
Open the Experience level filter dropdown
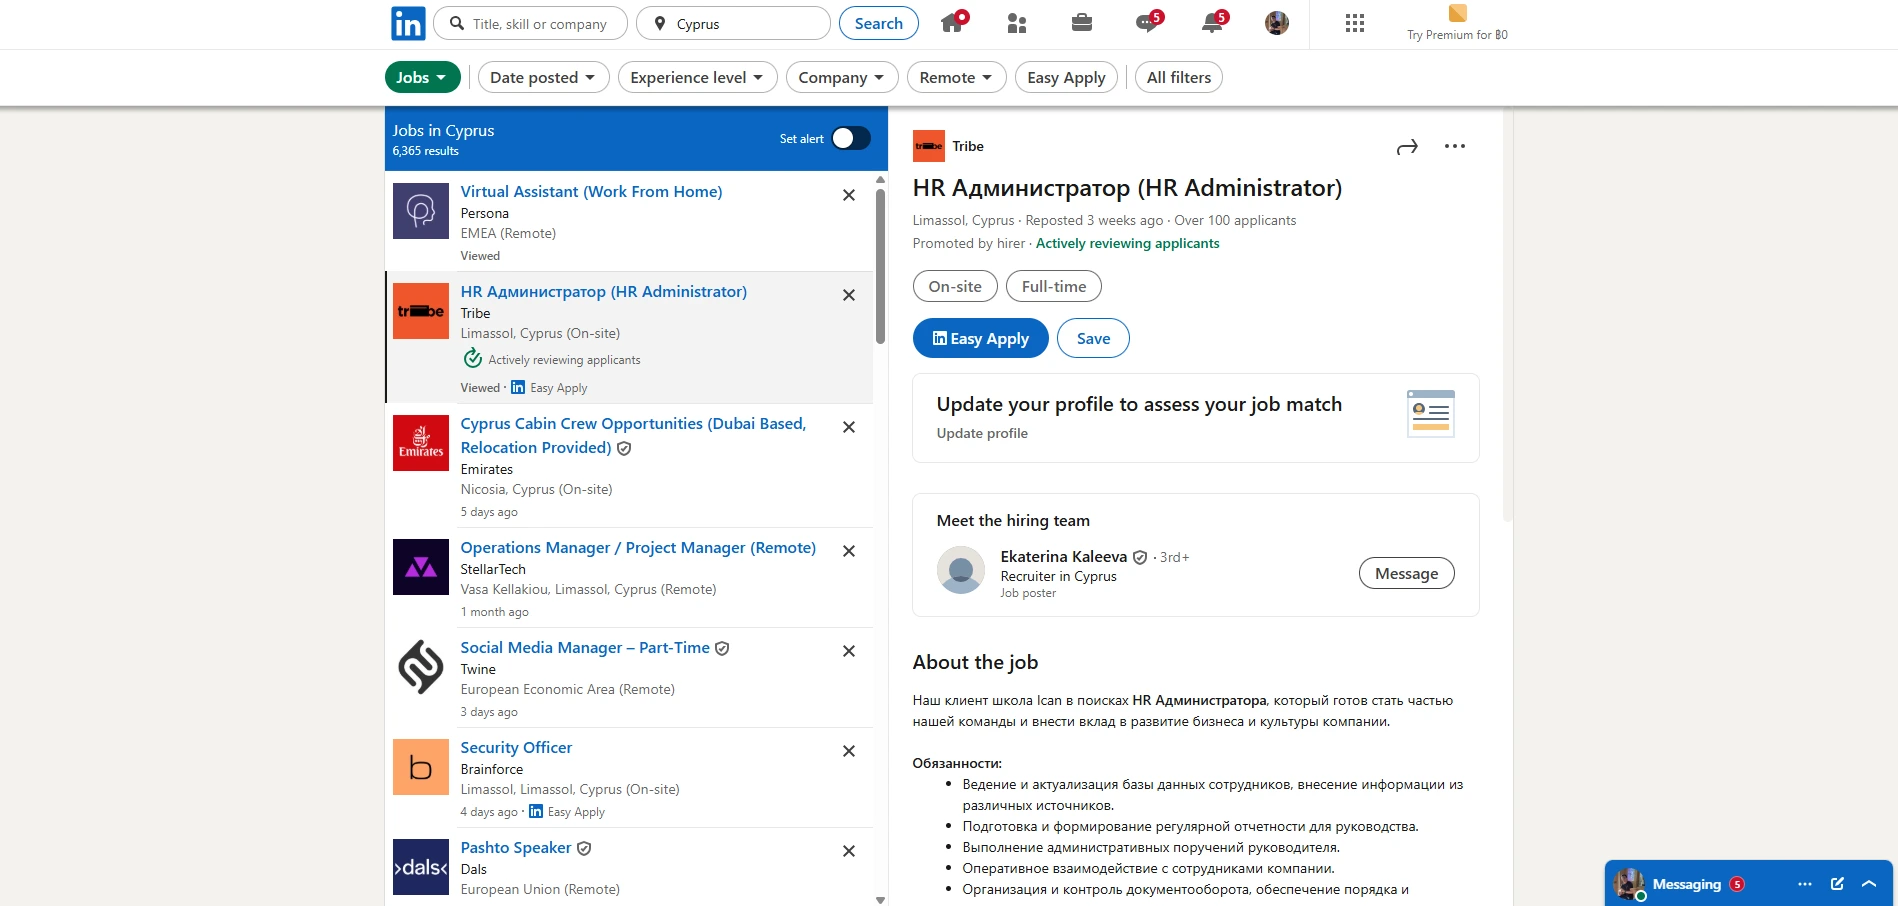[x=697, y=78]
